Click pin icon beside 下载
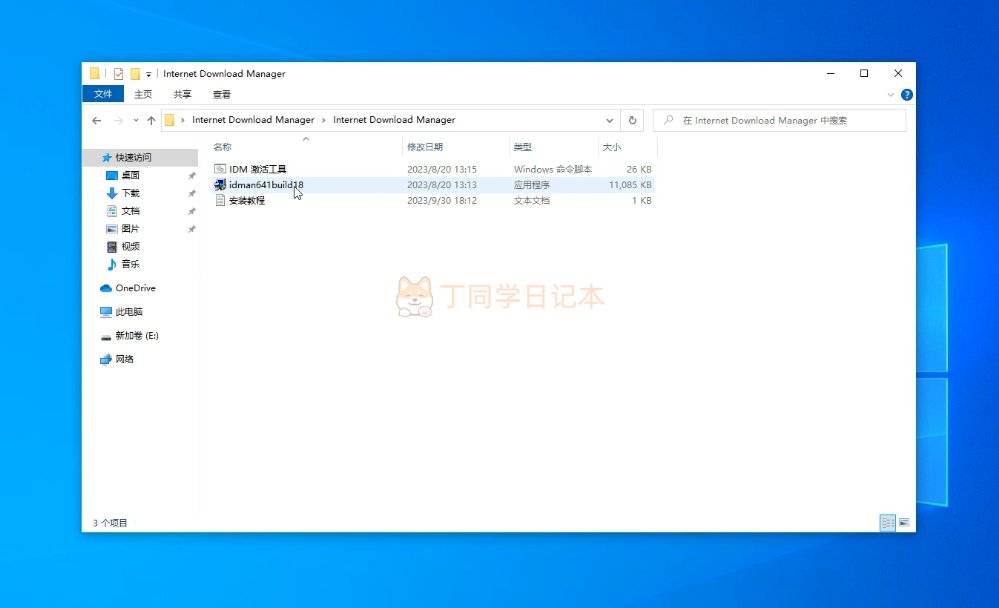Screen dimensions: 999x608 tap(192, 193)
